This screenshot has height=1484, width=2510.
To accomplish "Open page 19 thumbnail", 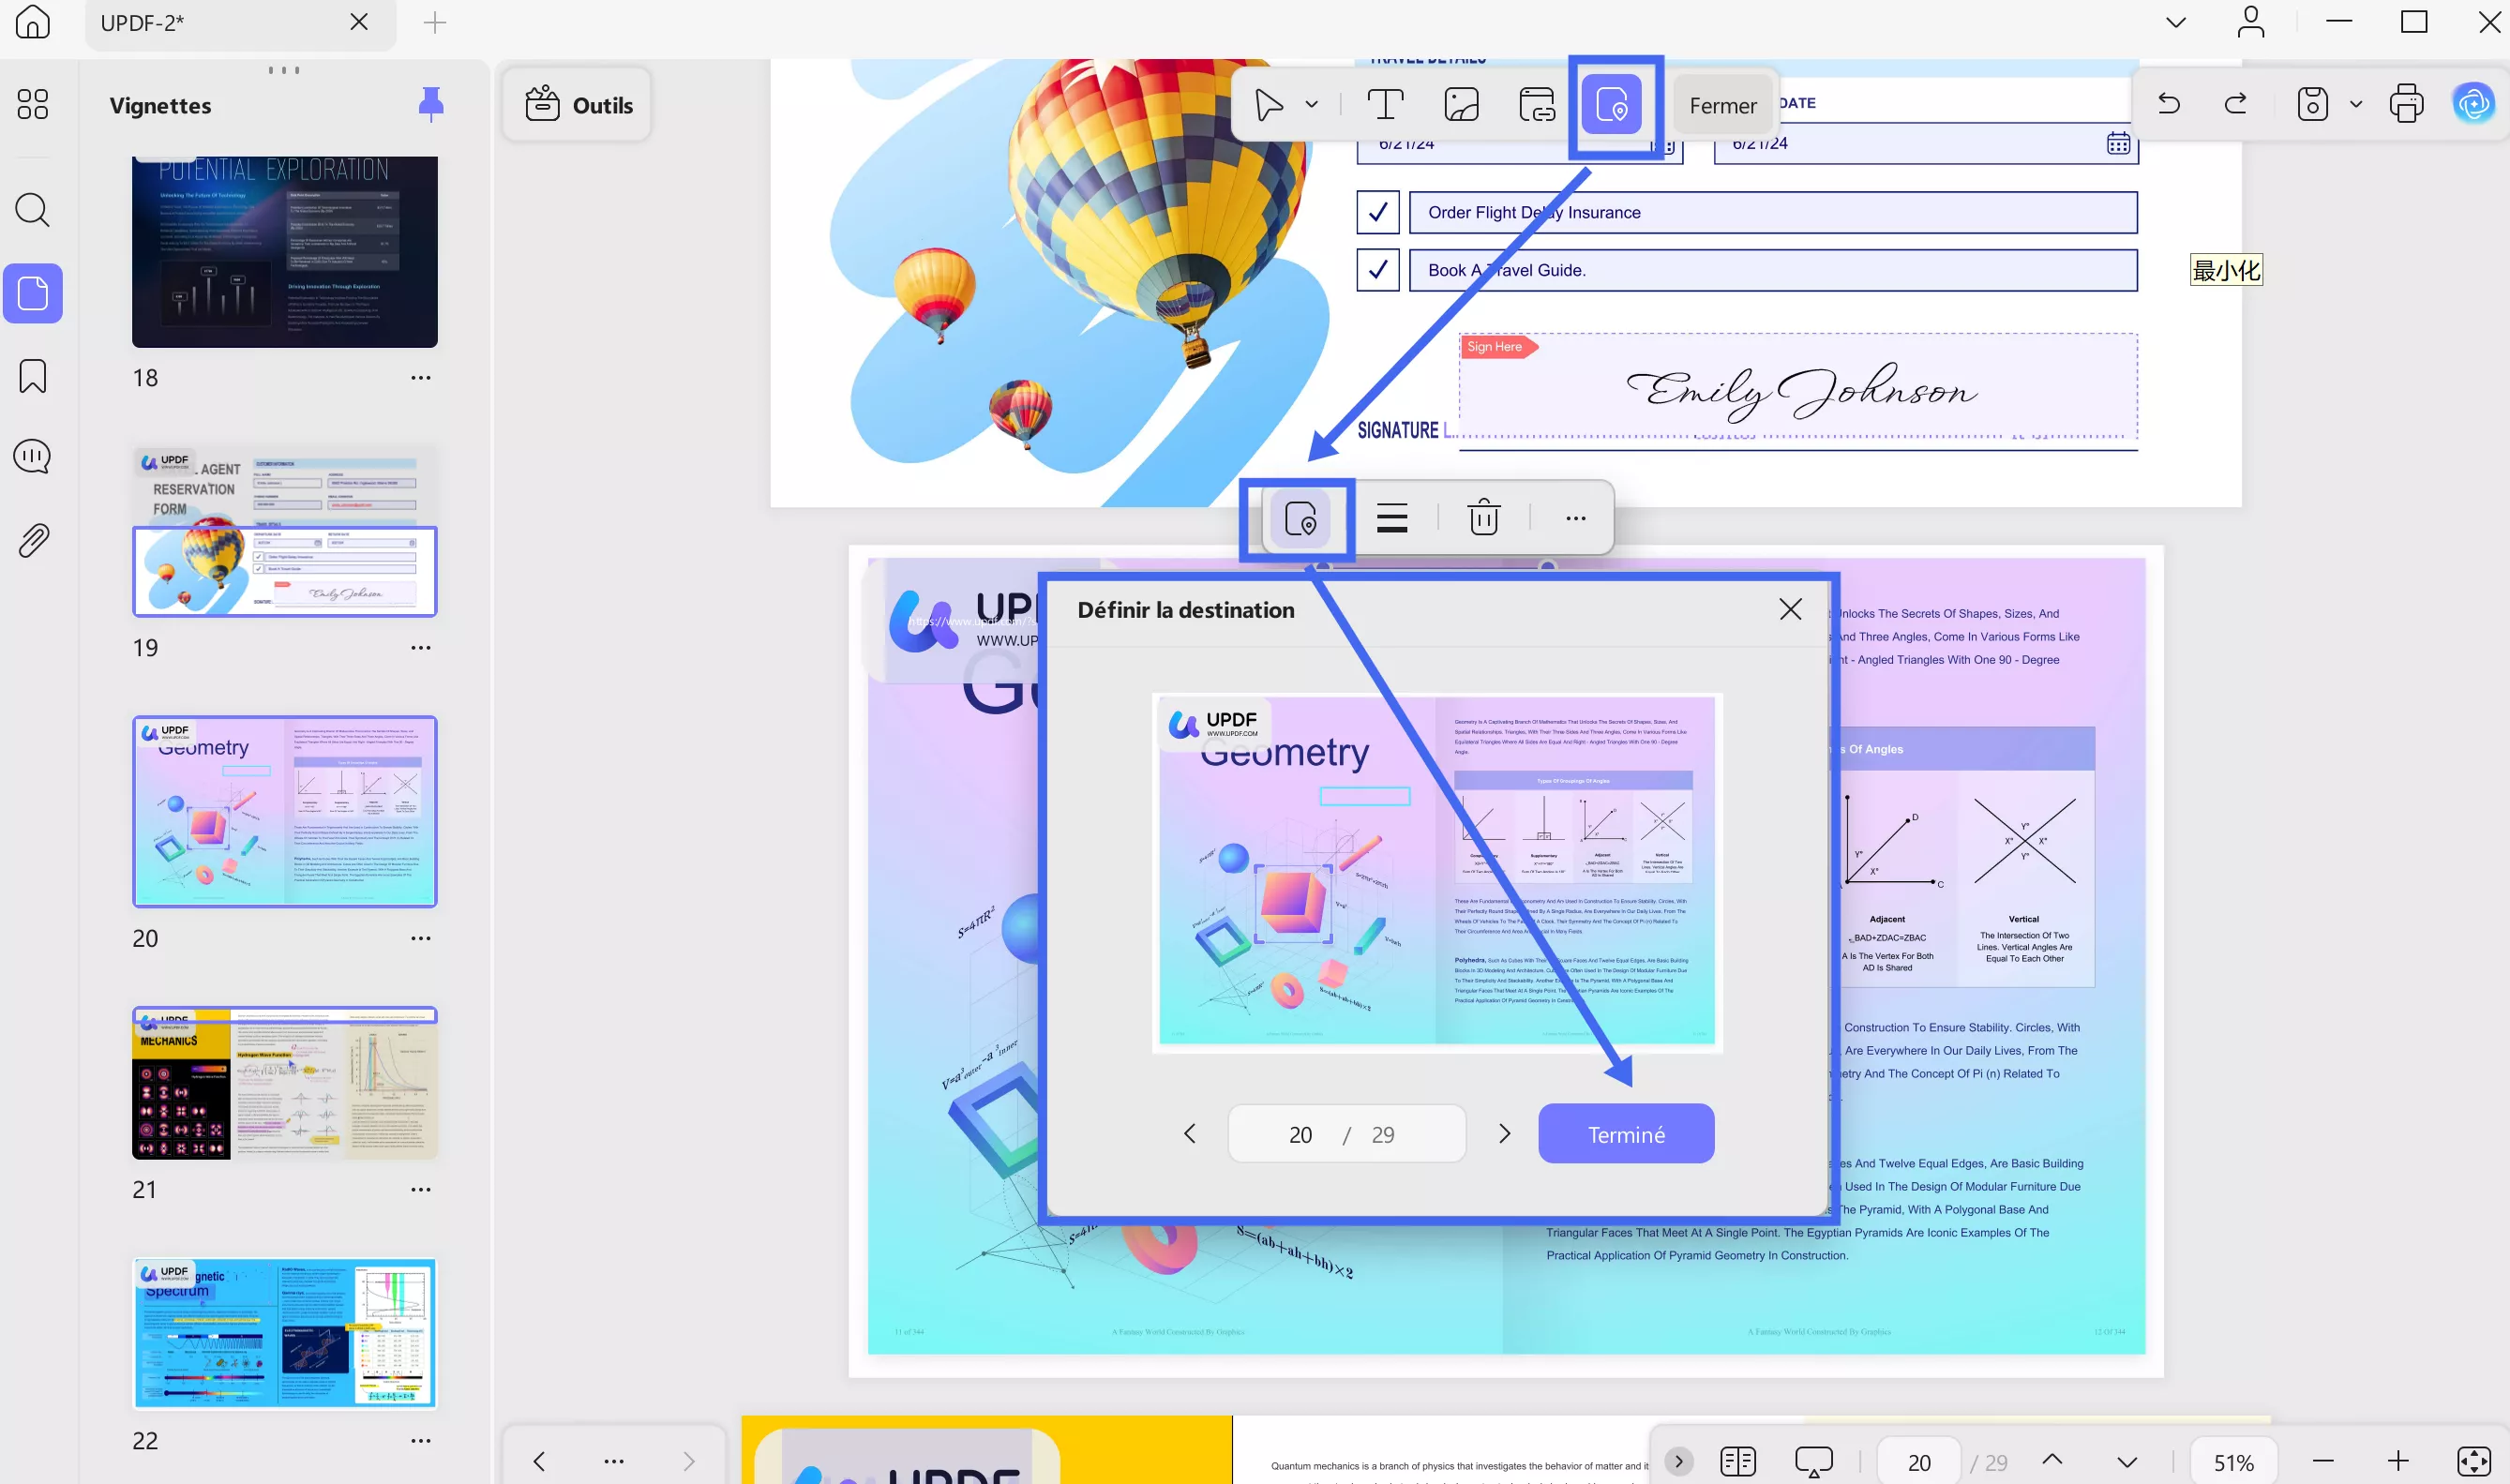I will 285,530.
